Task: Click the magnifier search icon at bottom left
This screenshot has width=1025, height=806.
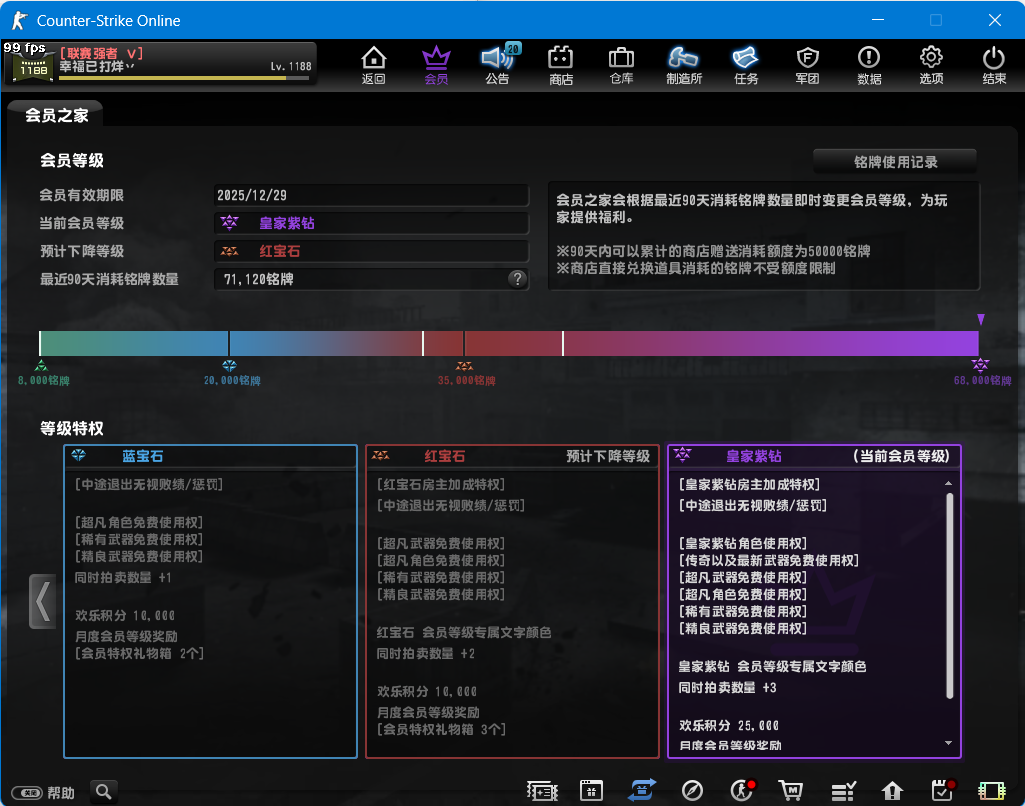Action: (x=103, y=791)
